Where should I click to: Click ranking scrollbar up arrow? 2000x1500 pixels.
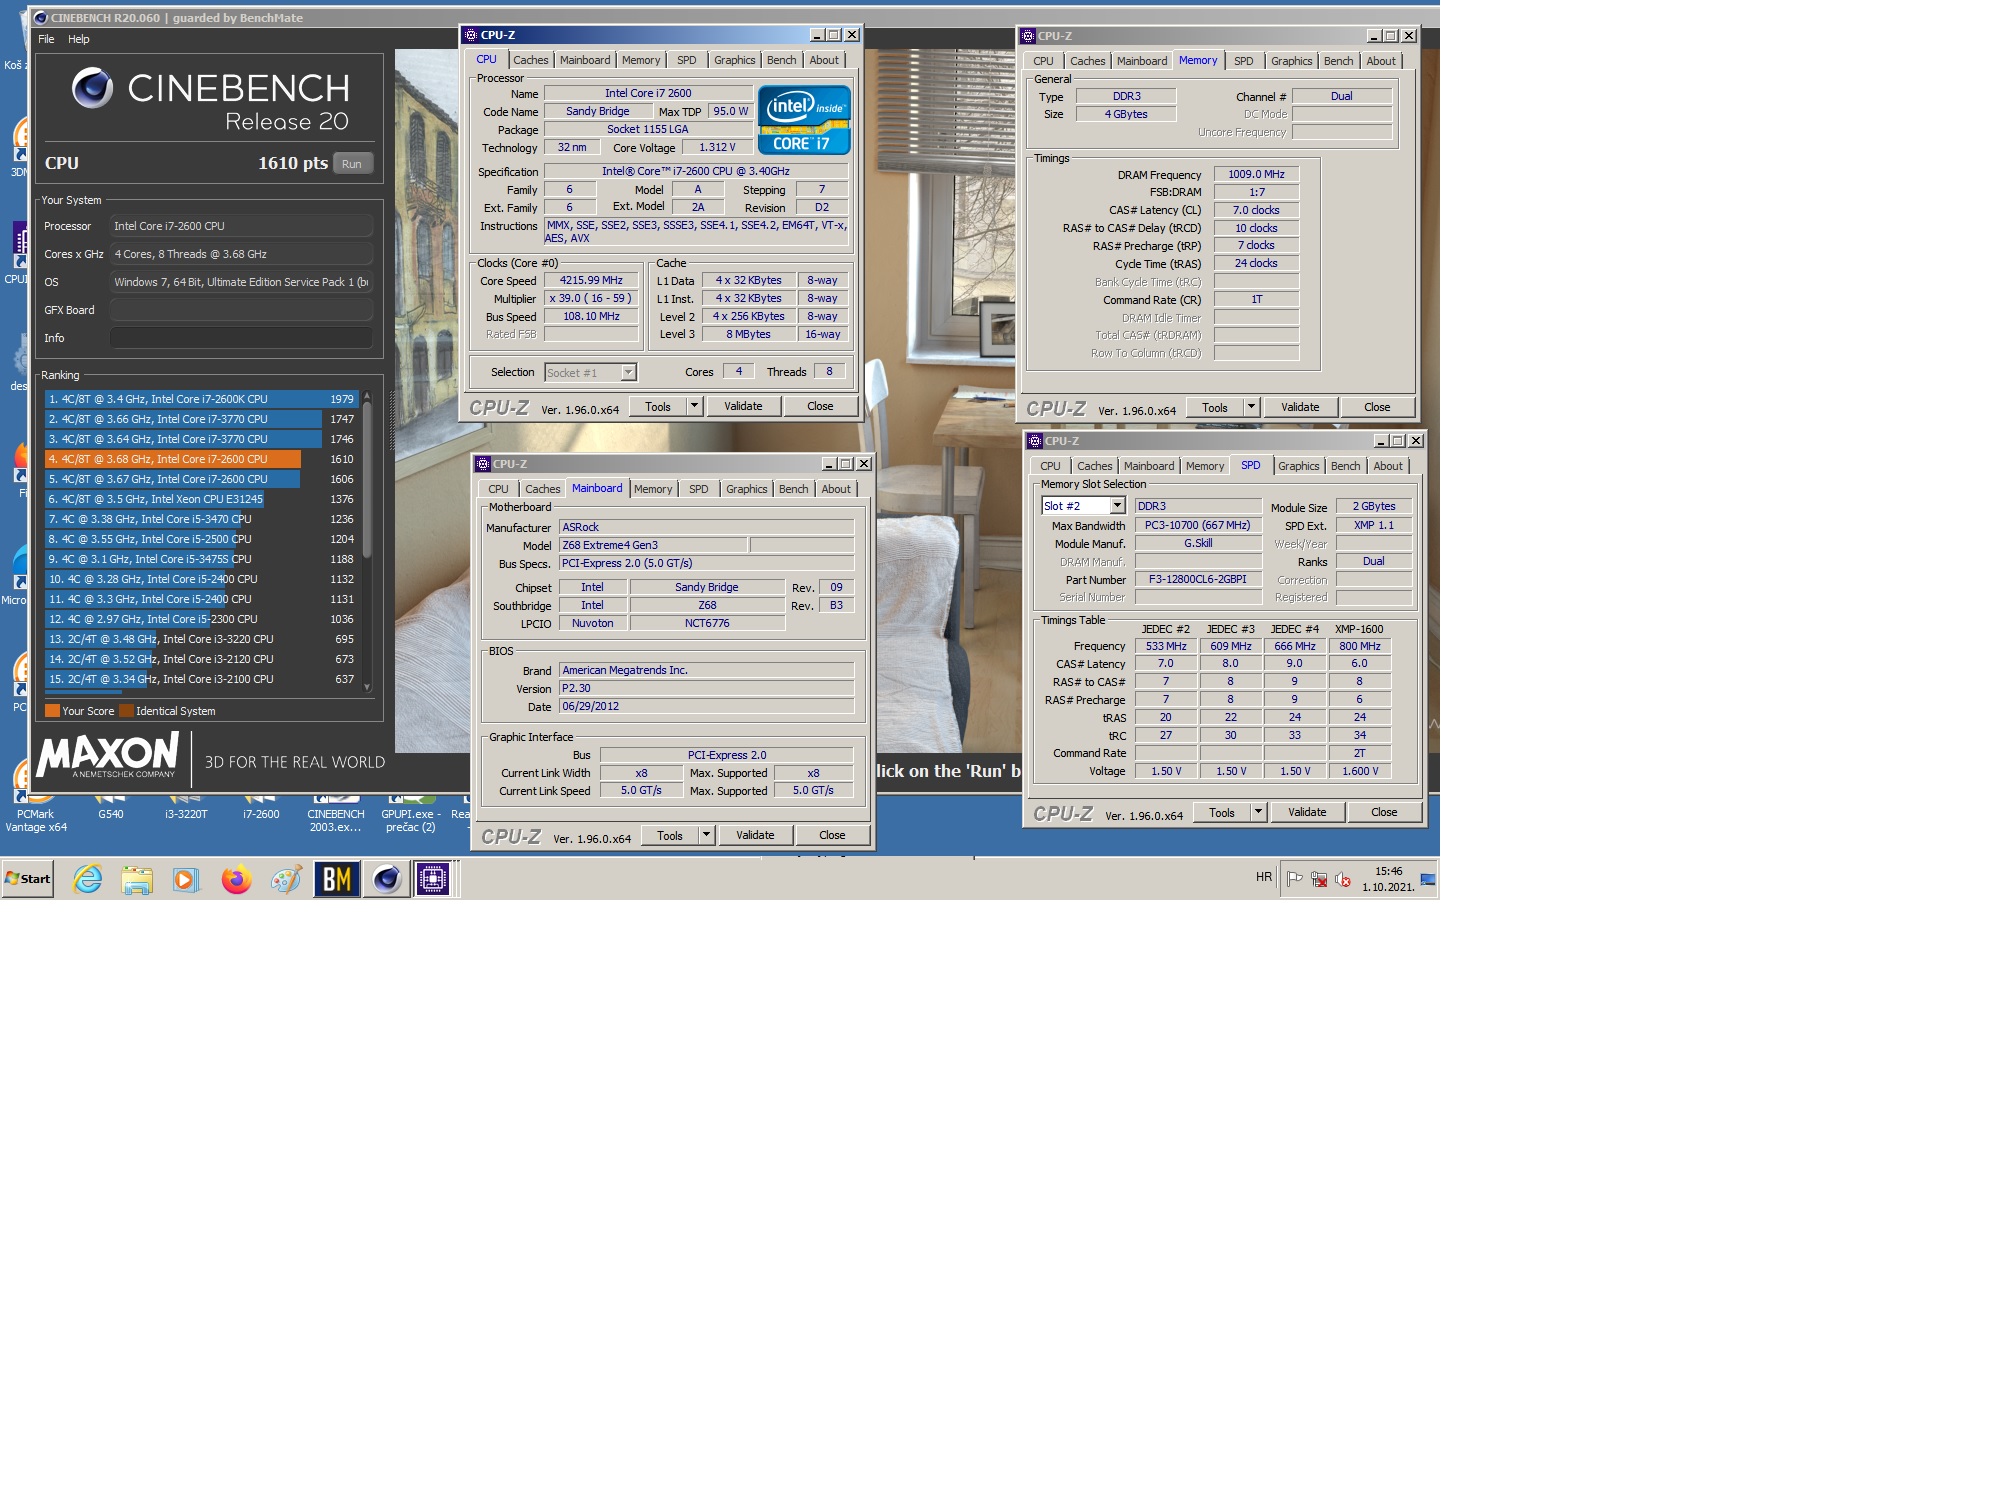(367, 396)
